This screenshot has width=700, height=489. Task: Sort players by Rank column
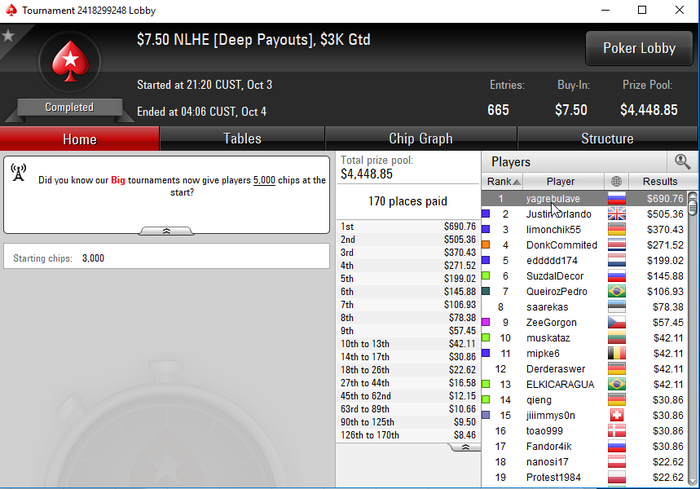(503, 181)
